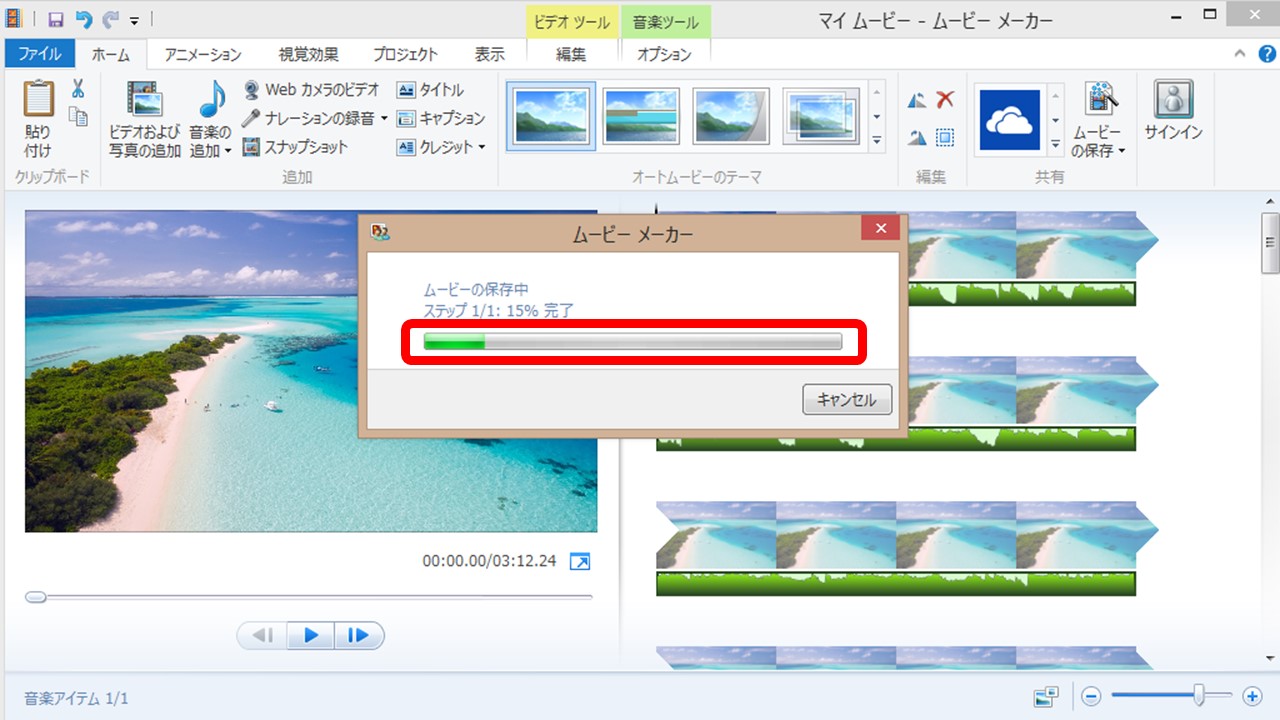The width and height of the screenshot is (1280, 720).
Task: Add a Caption to the clip
Action: coord(441,118)
